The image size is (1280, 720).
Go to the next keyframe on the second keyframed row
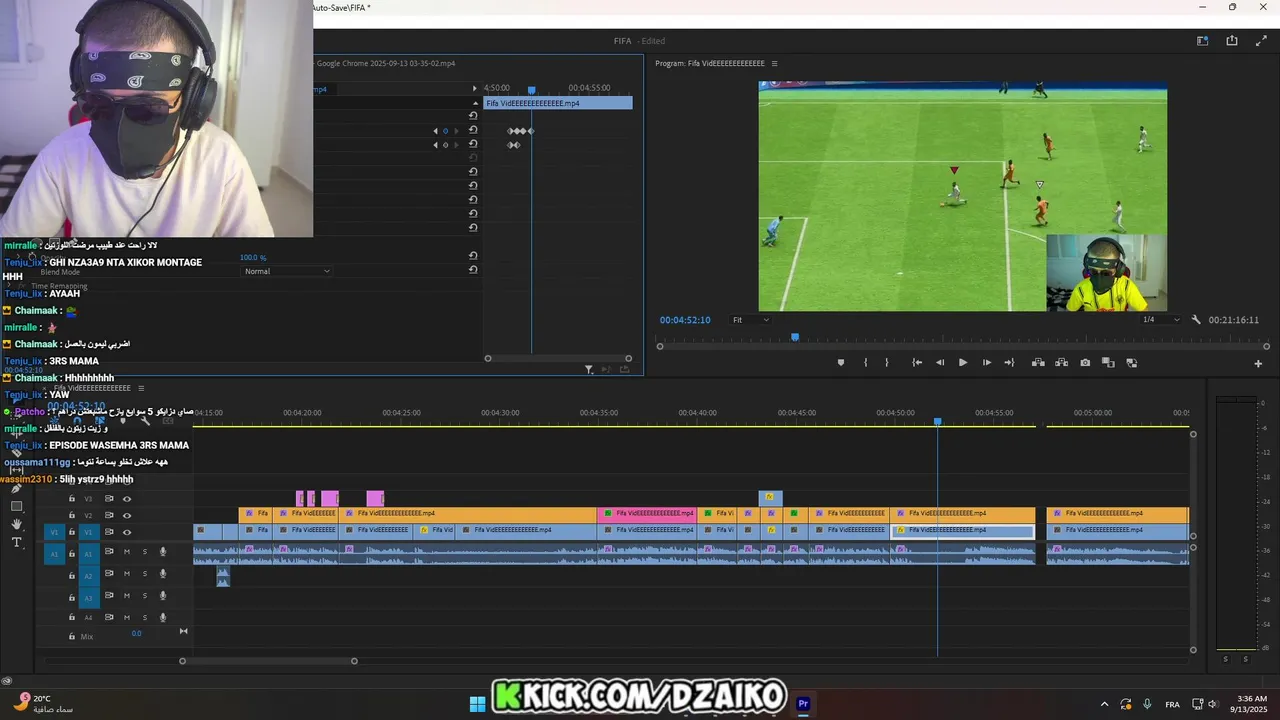click(457, 145)
